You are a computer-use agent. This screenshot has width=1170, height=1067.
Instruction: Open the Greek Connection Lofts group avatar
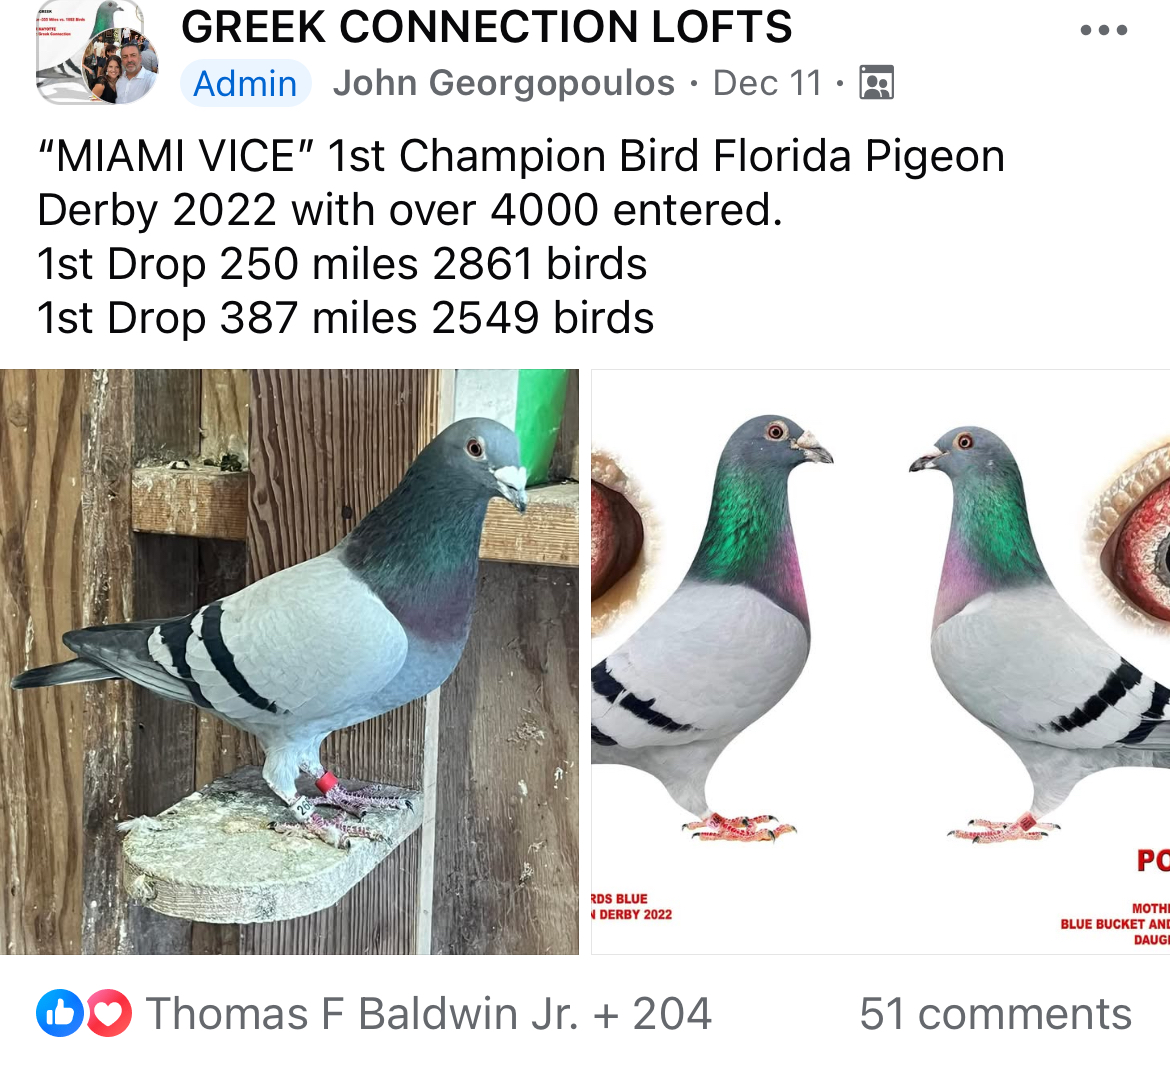[x=97, y=52]
